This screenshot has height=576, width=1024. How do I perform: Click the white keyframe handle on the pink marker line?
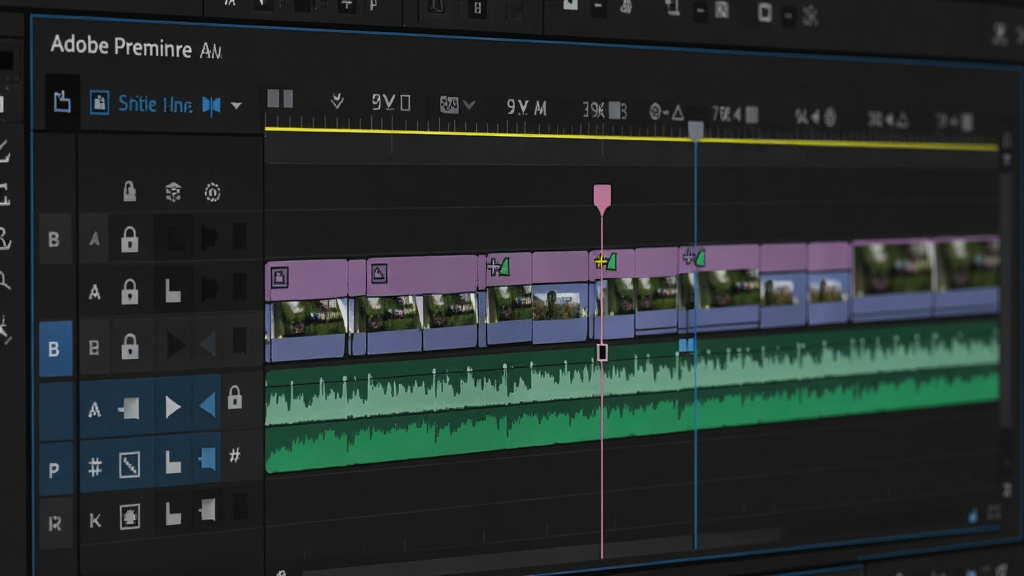(x=602, y=352)
